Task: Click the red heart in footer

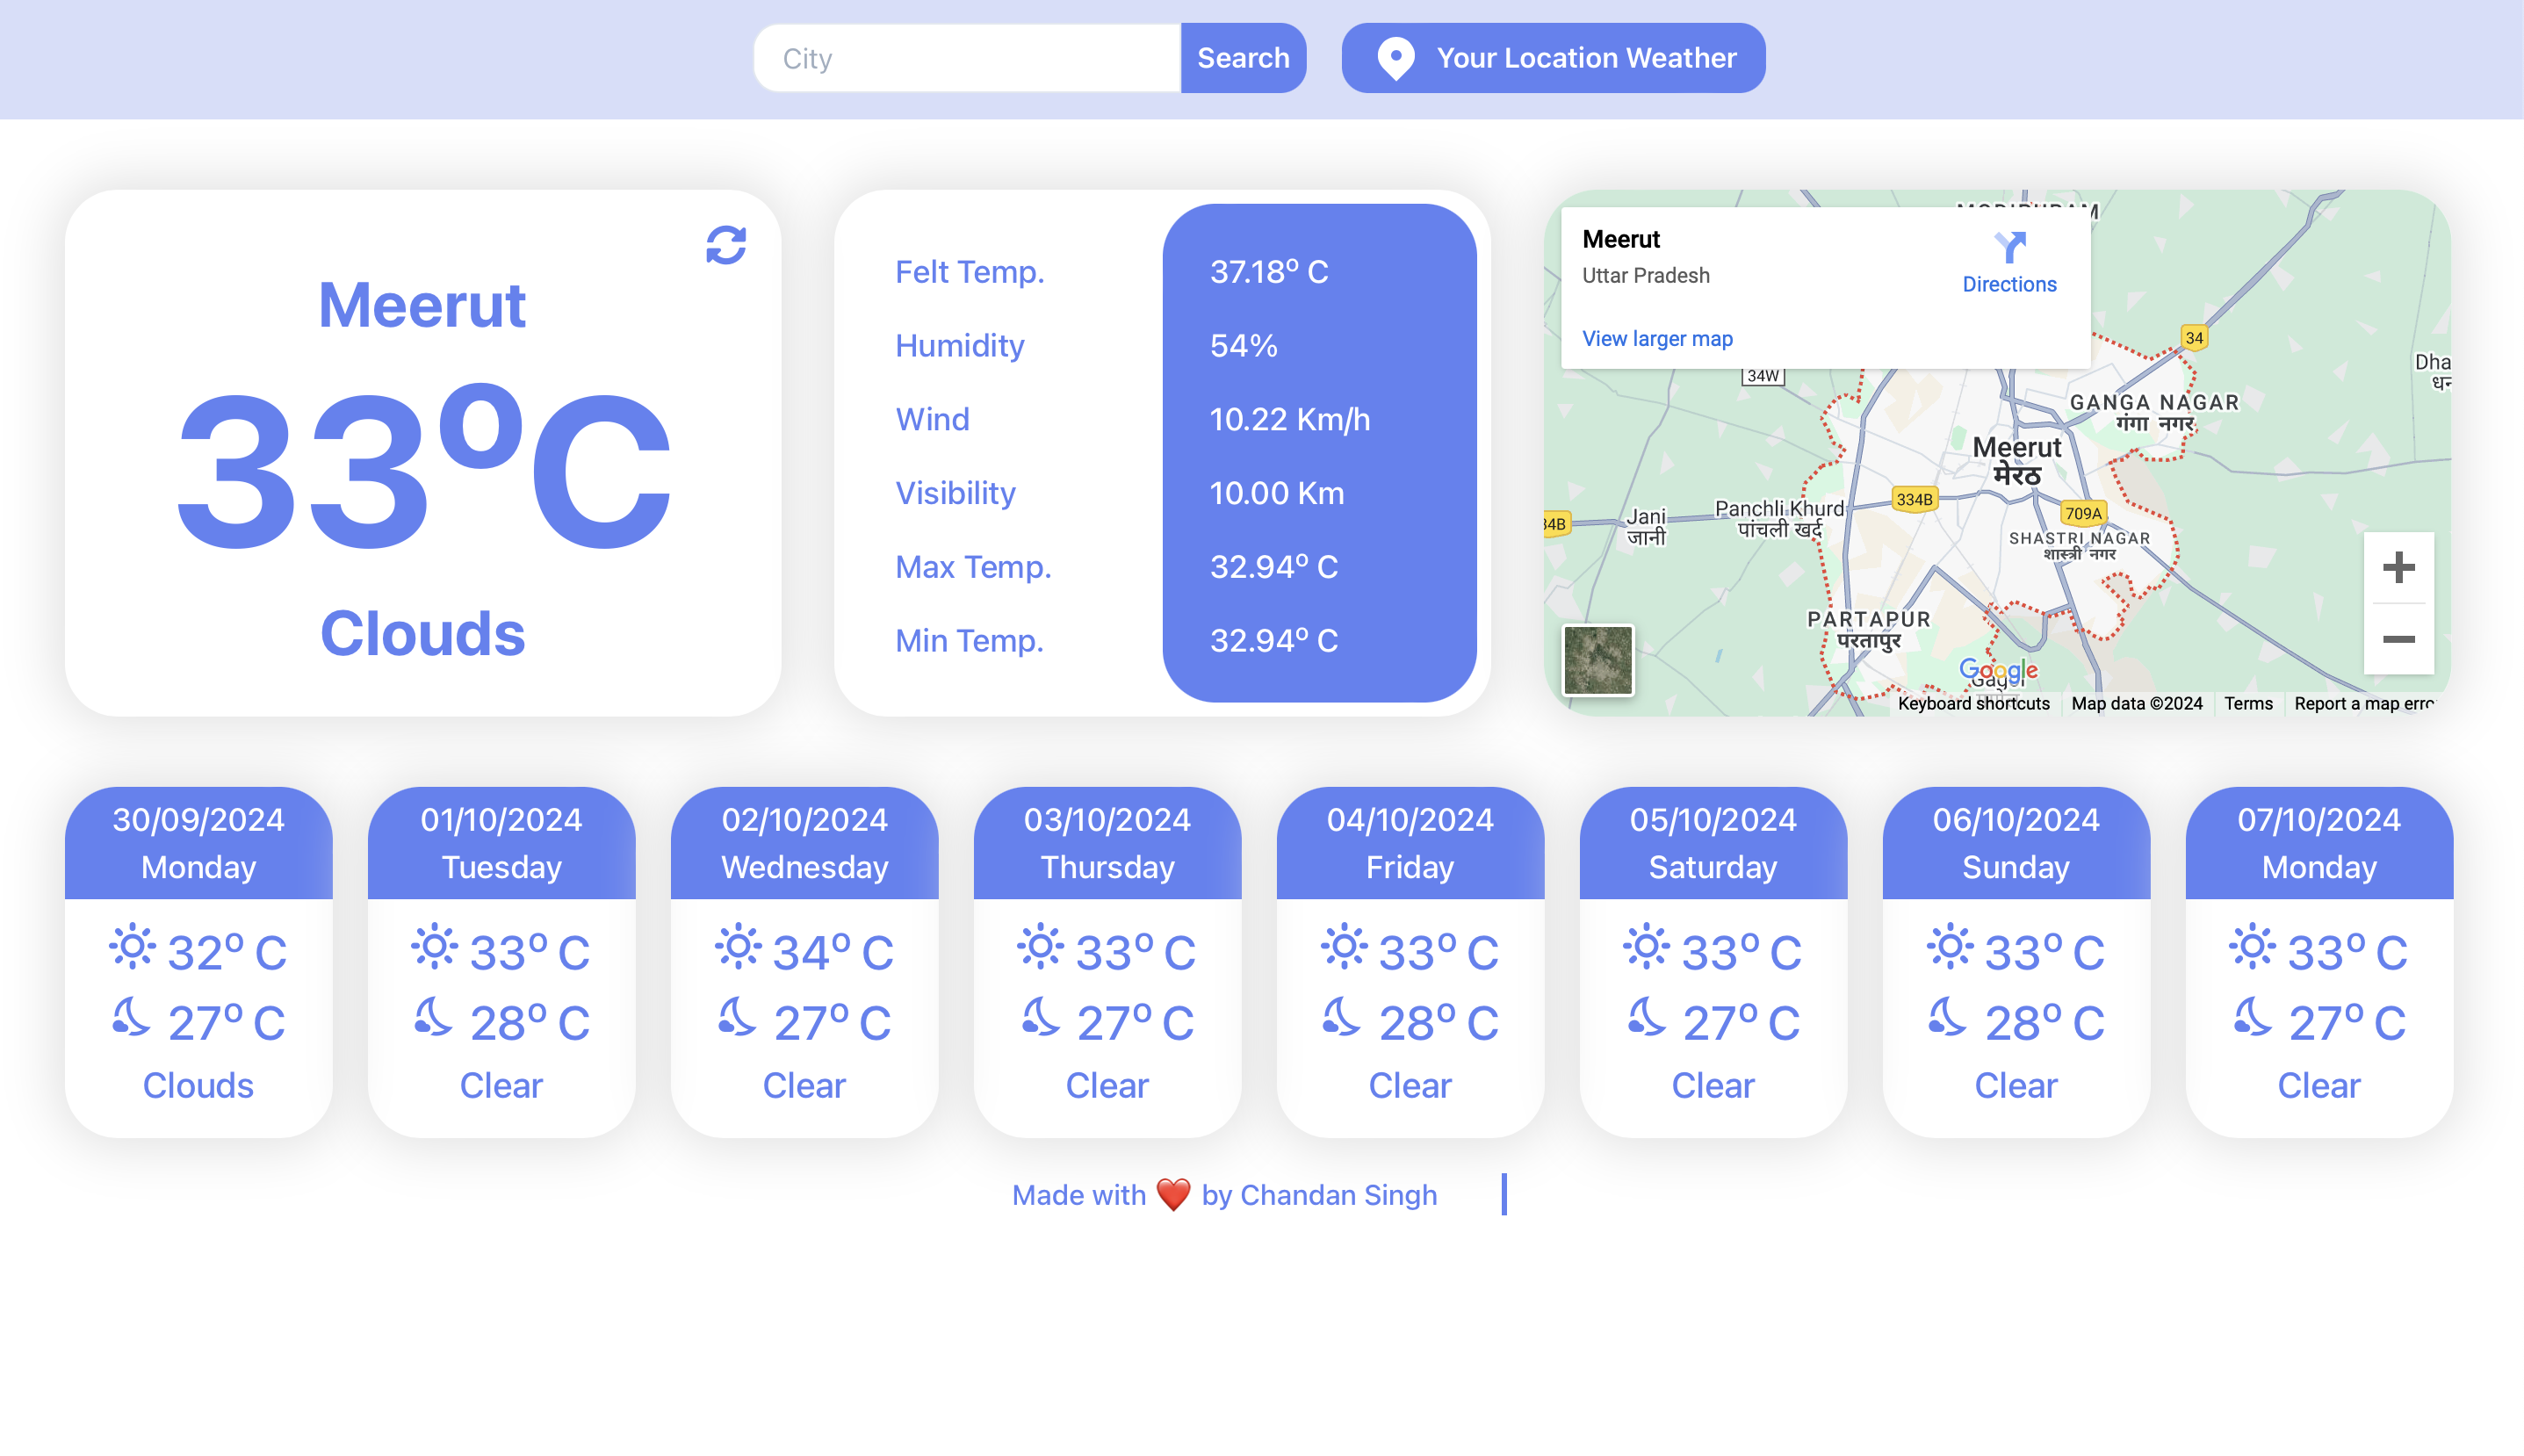Action: 1173,1194
